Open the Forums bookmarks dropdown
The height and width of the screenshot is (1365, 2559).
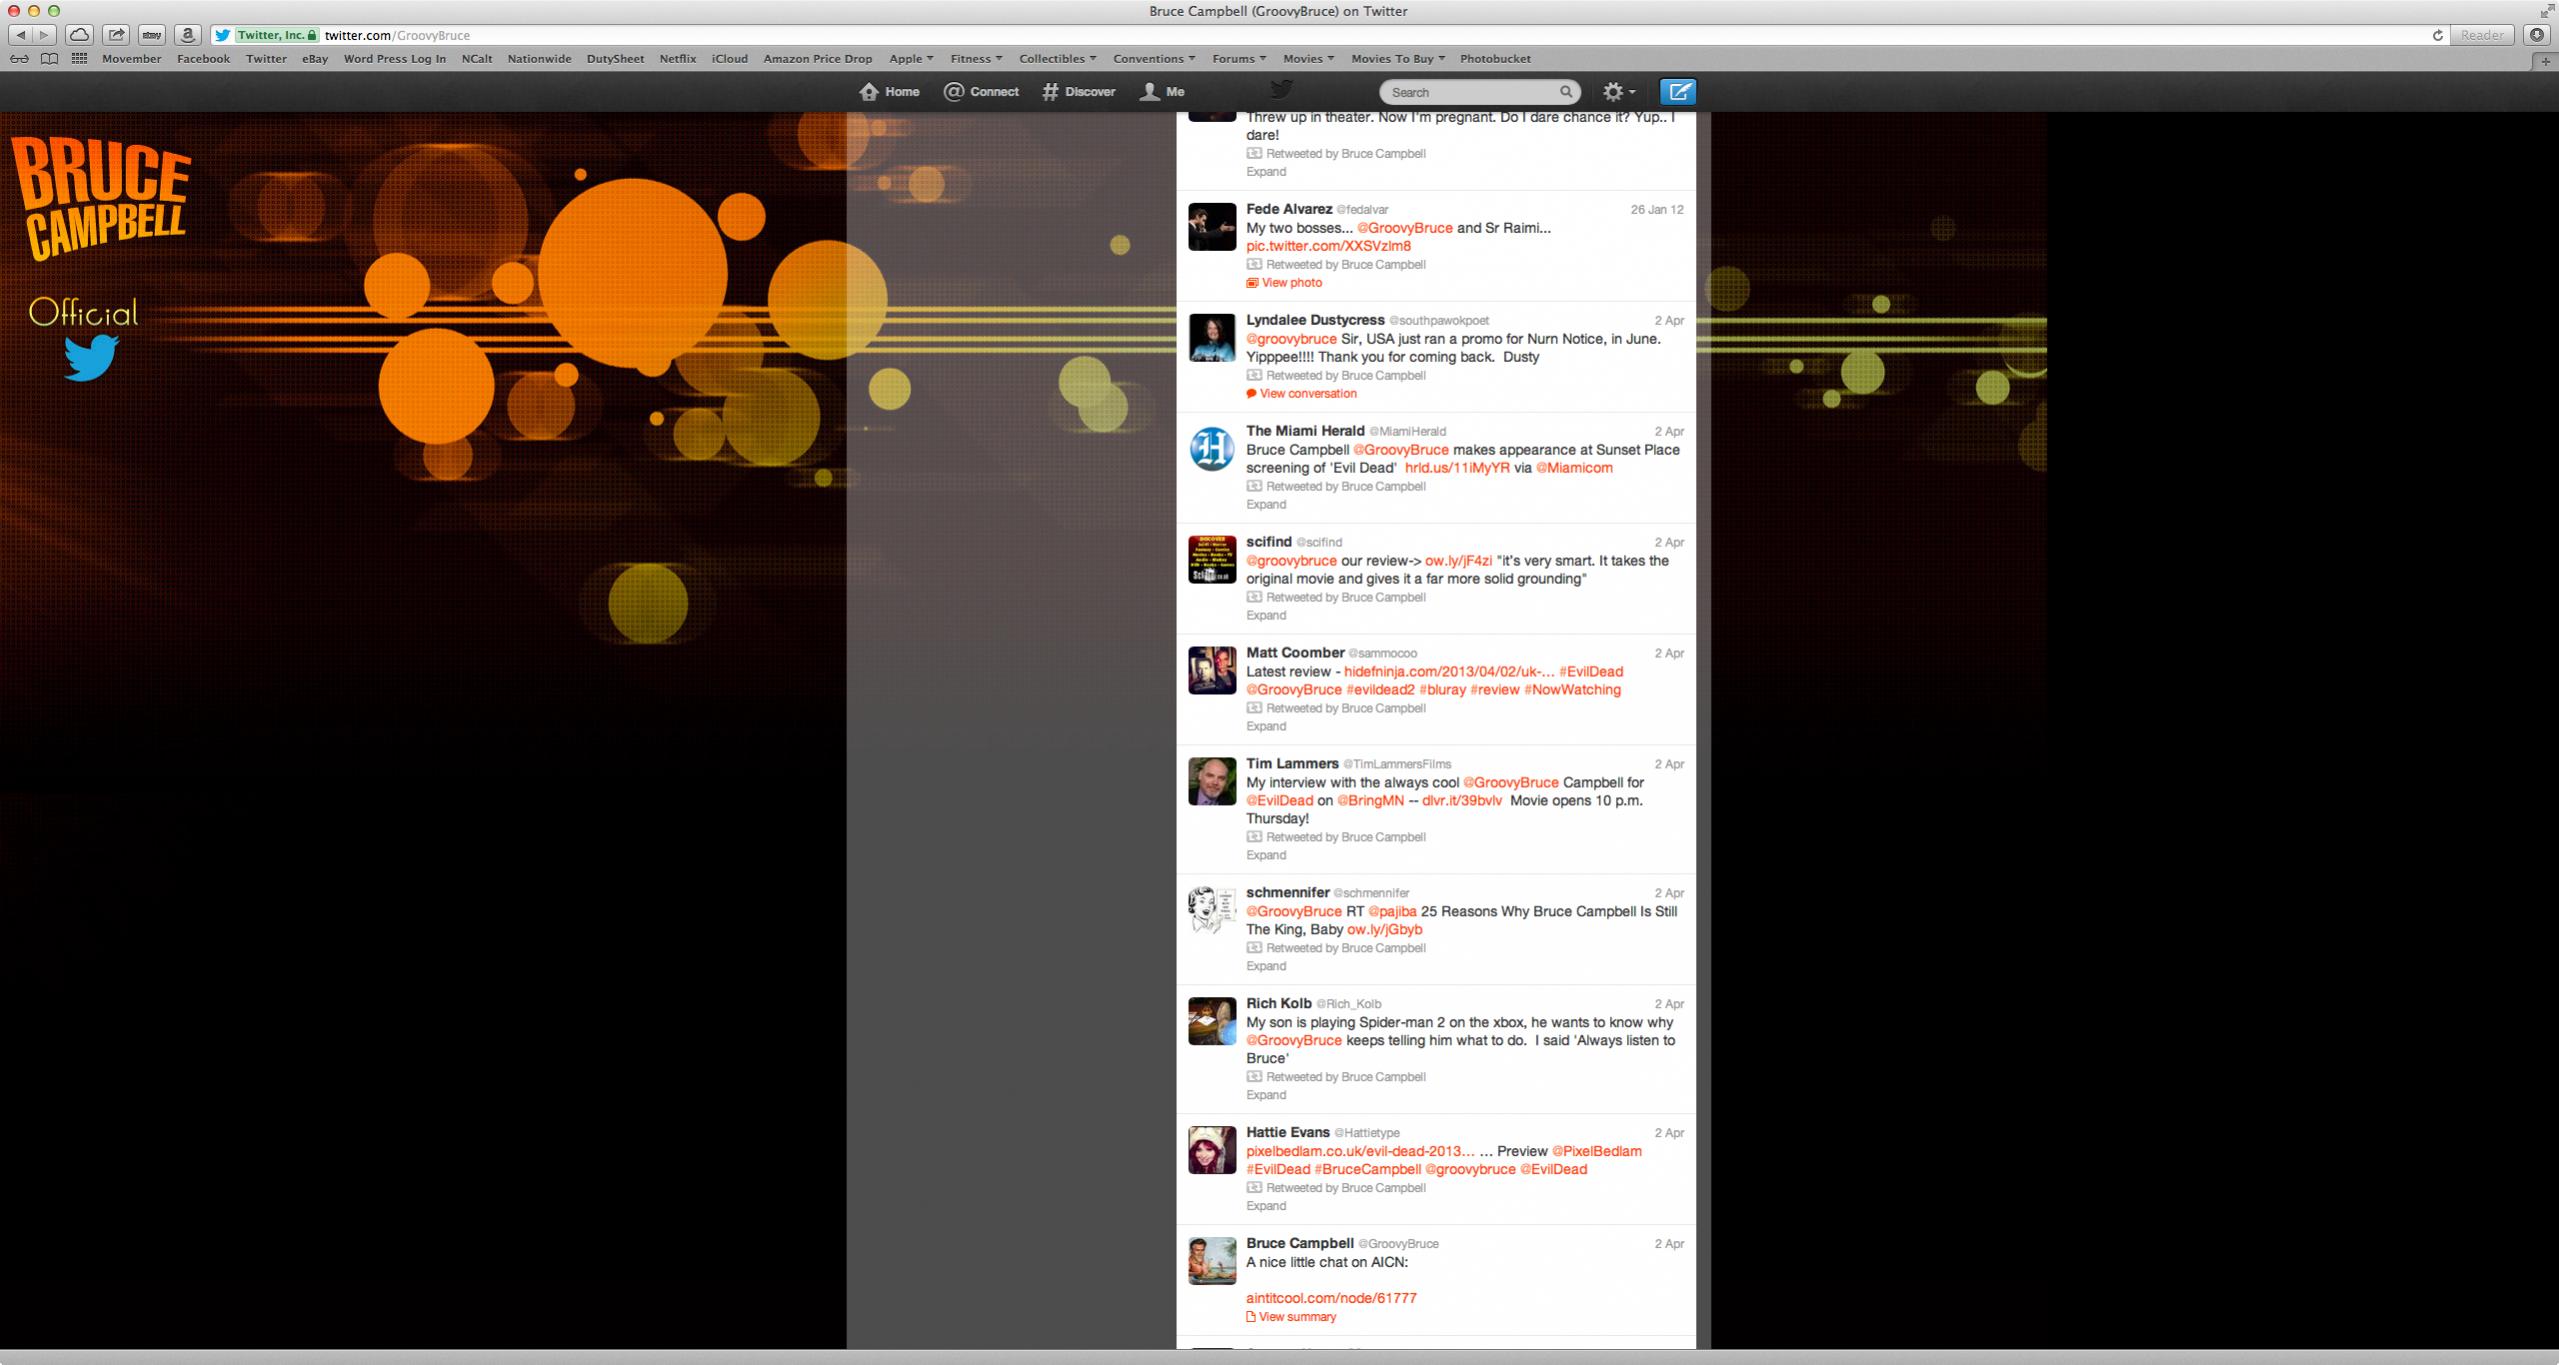[1239, 59]
